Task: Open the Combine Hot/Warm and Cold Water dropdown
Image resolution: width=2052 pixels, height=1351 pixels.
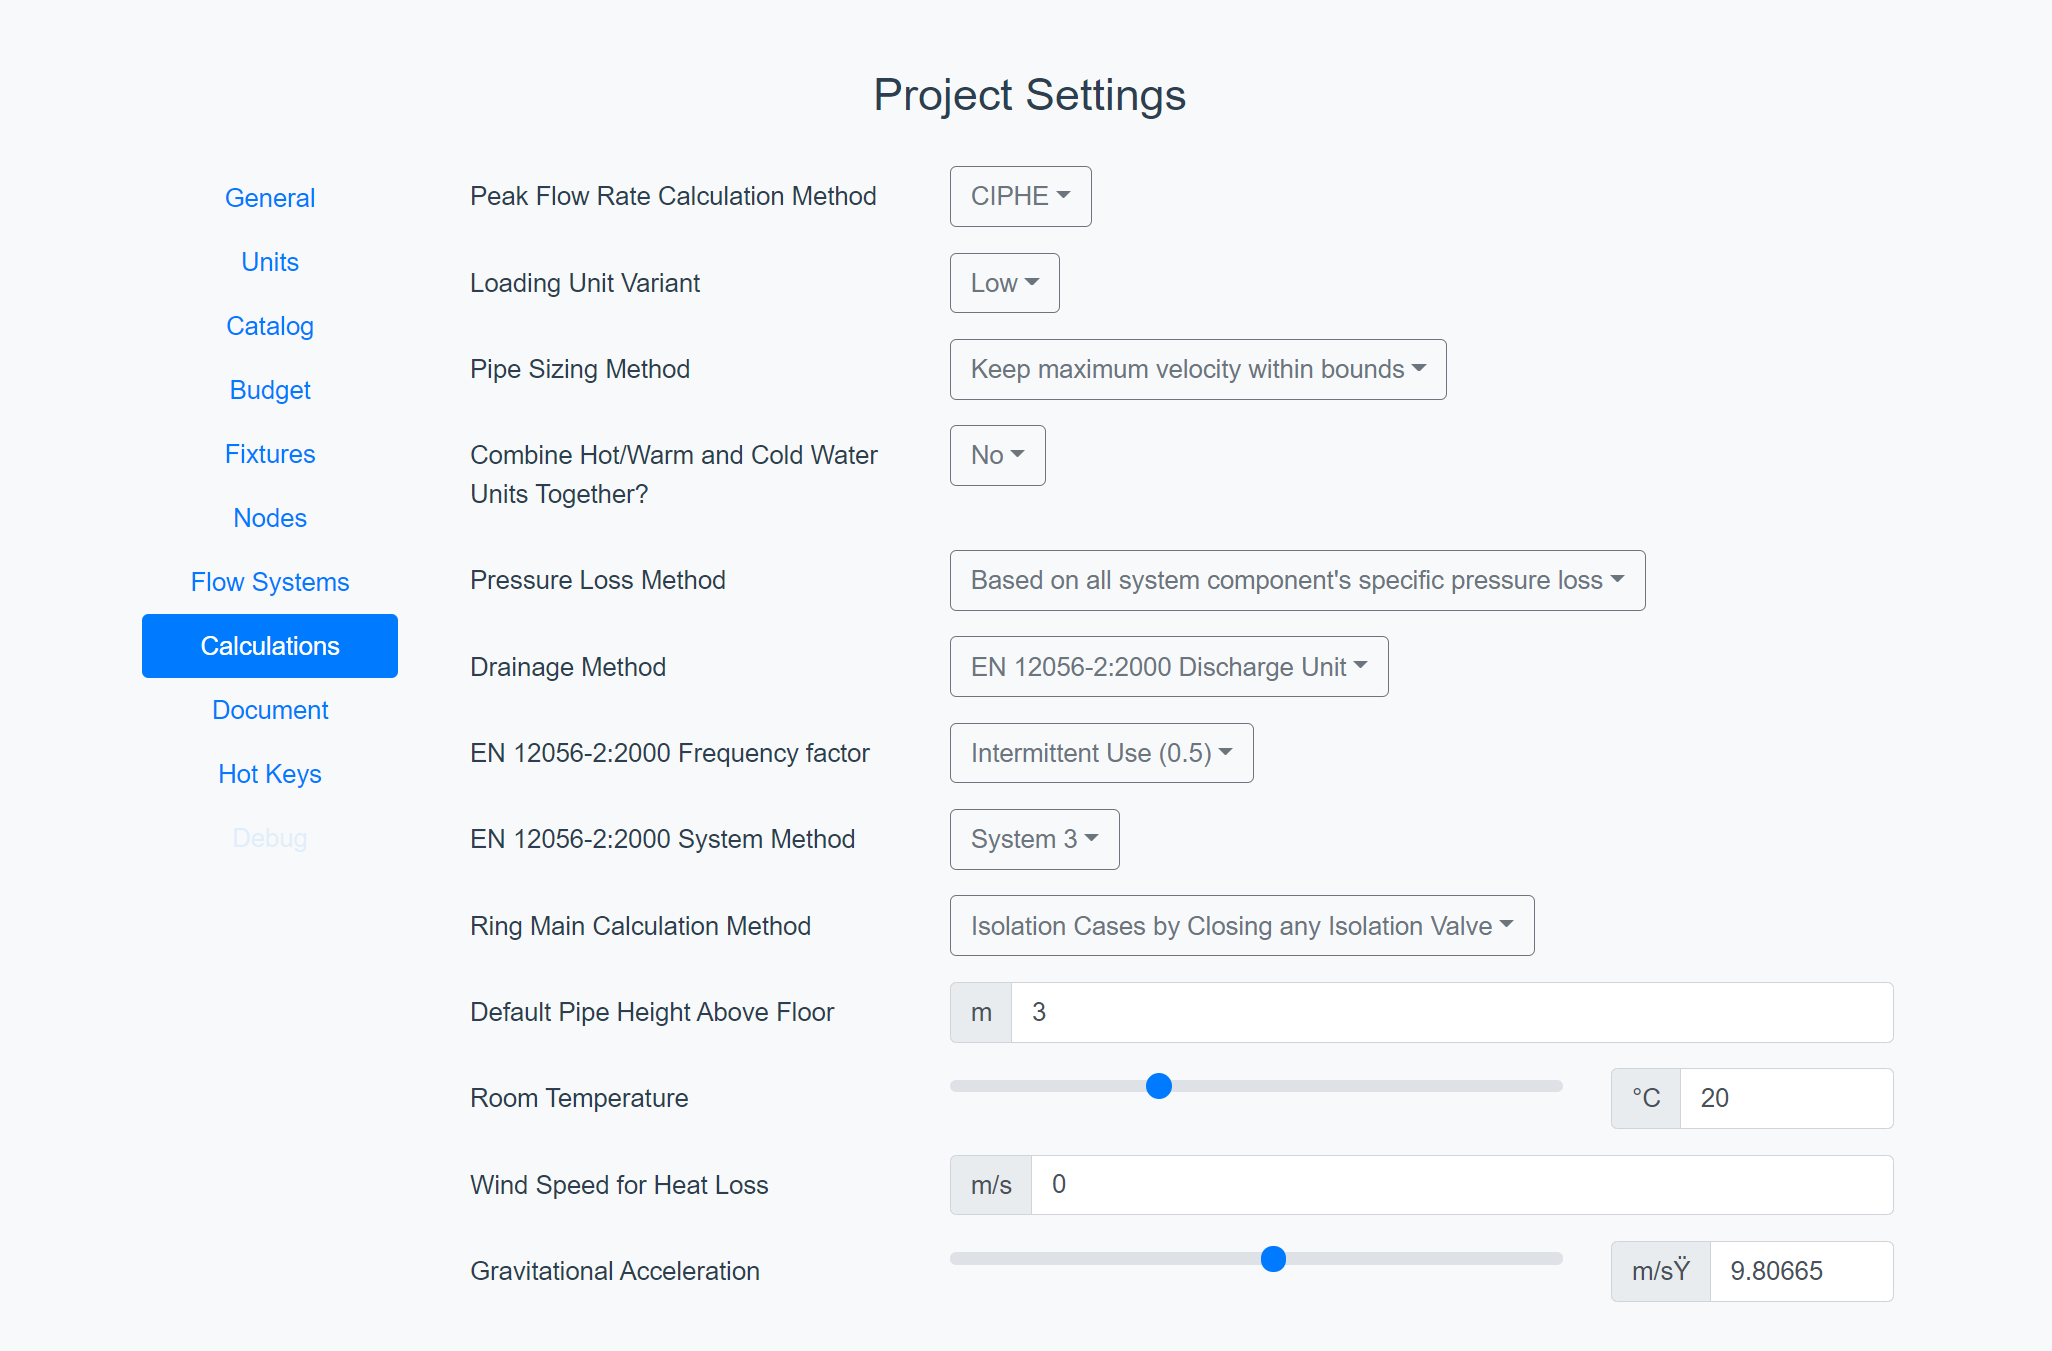Action: coord(996,455)
